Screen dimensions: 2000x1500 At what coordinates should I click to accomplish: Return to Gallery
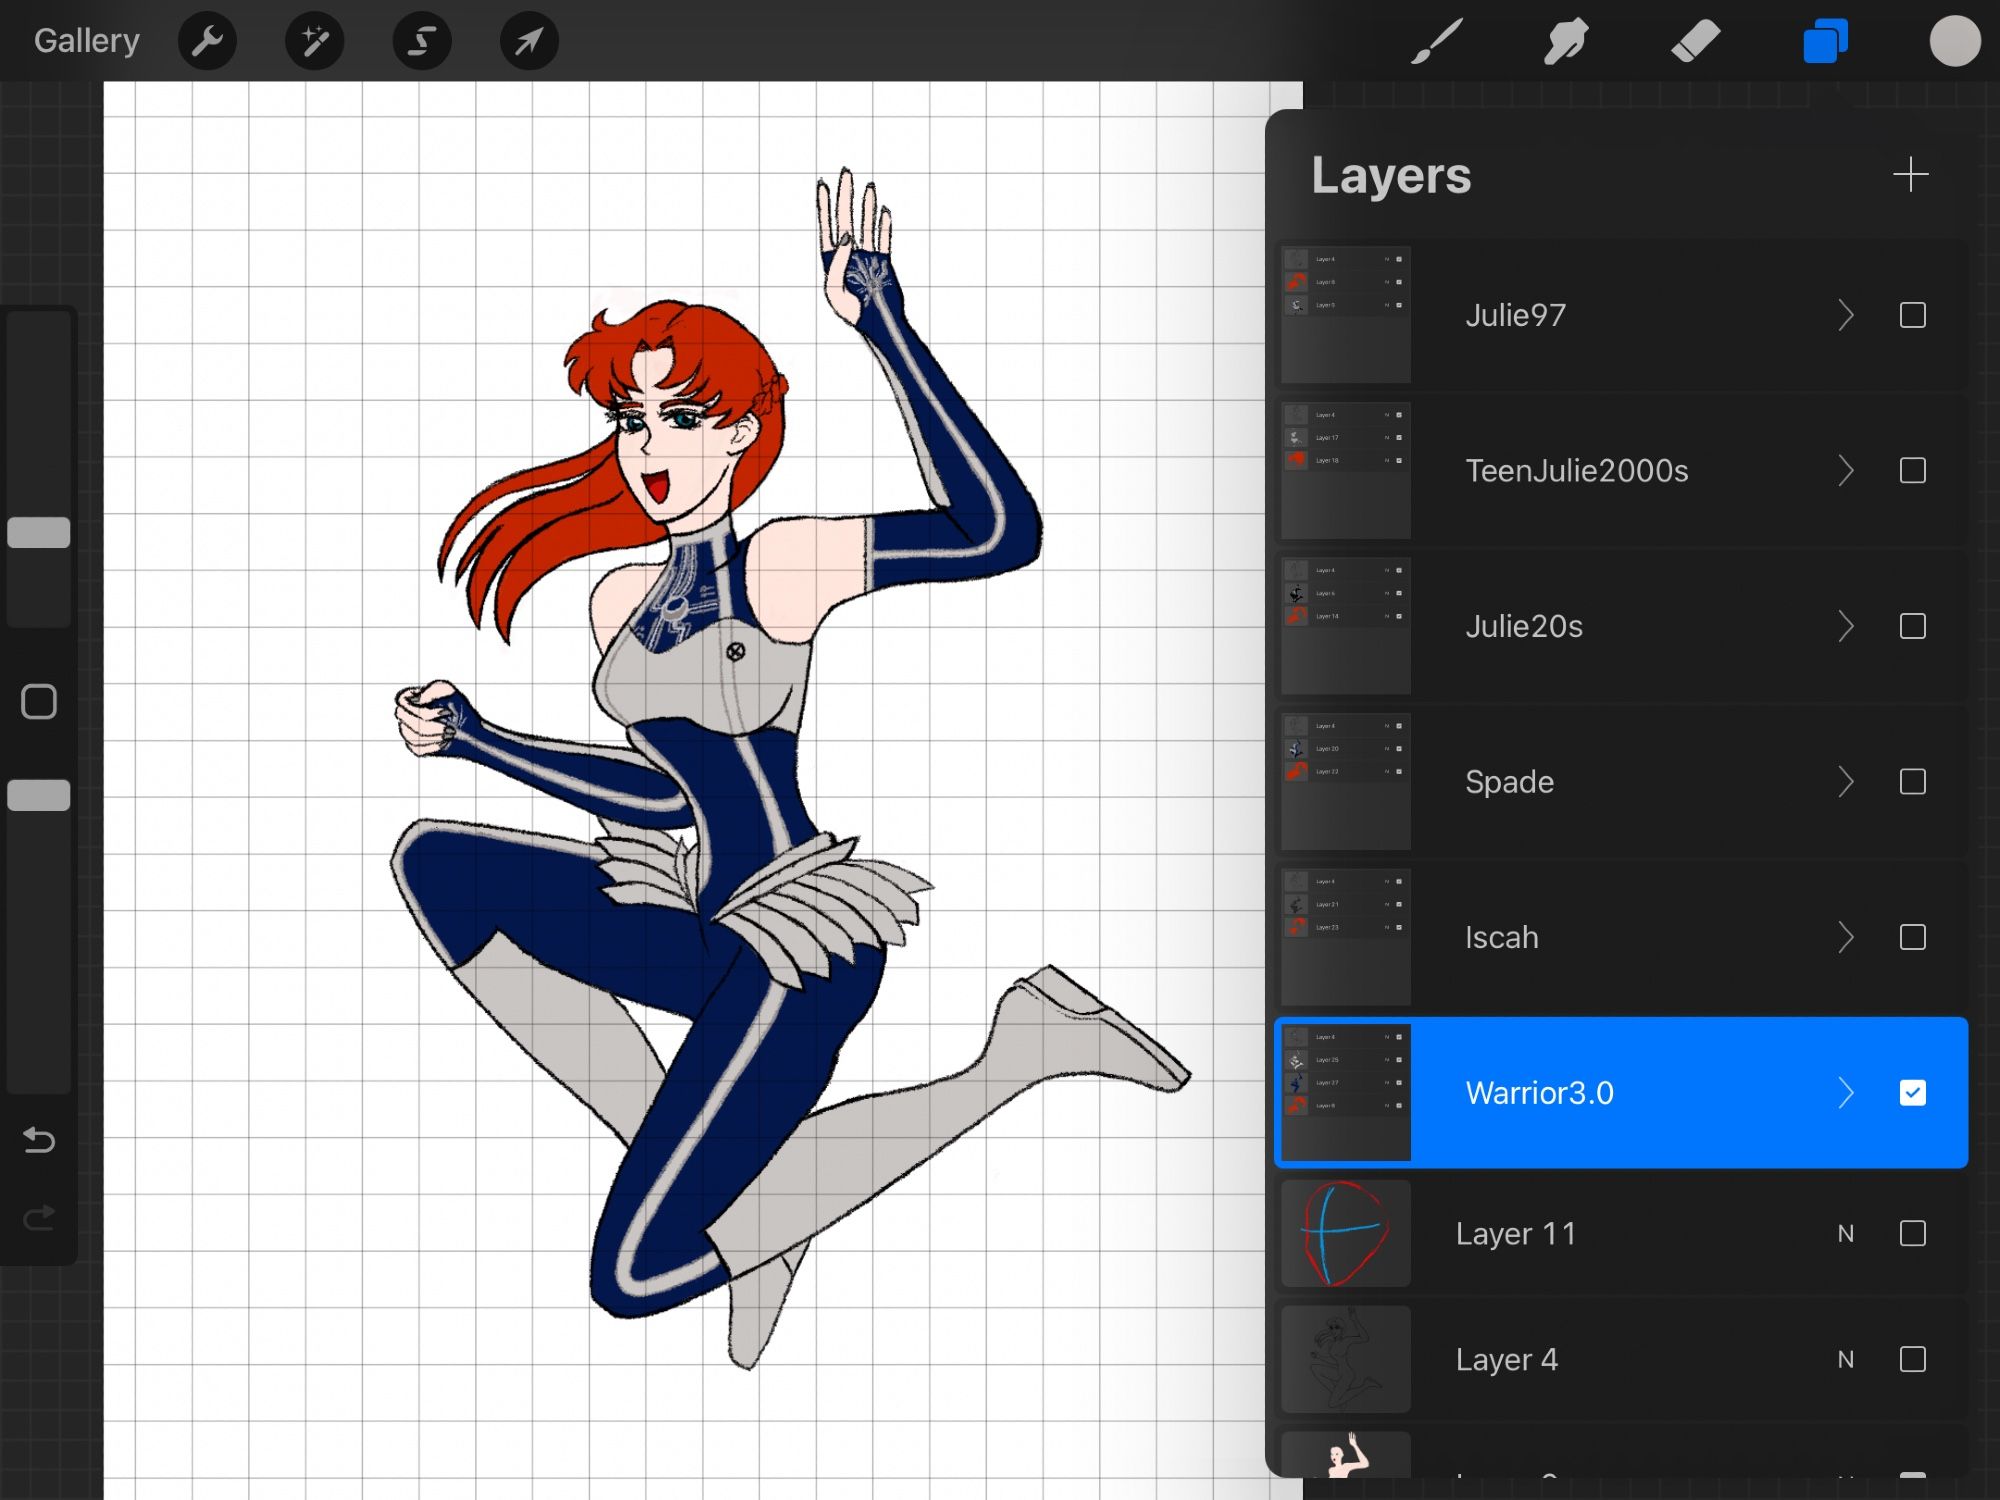pyautogui.click(x=87, y=41)
